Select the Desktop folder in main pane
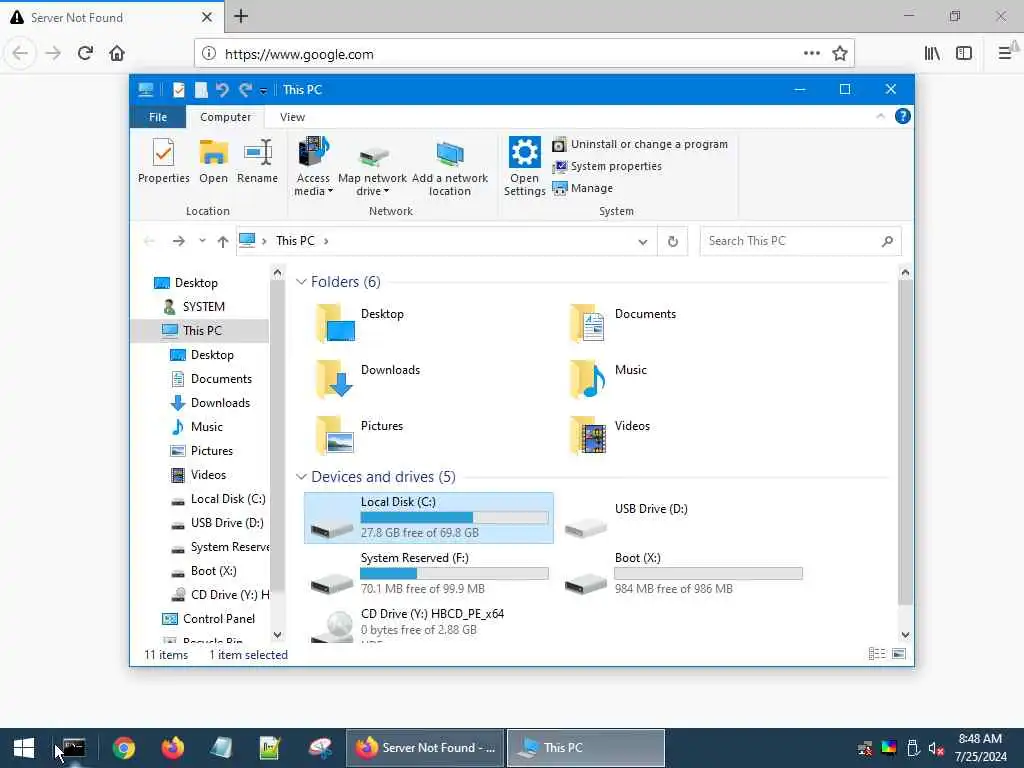Image resolution: width=1024 pixels, height=768 pixels. [359, 323]
